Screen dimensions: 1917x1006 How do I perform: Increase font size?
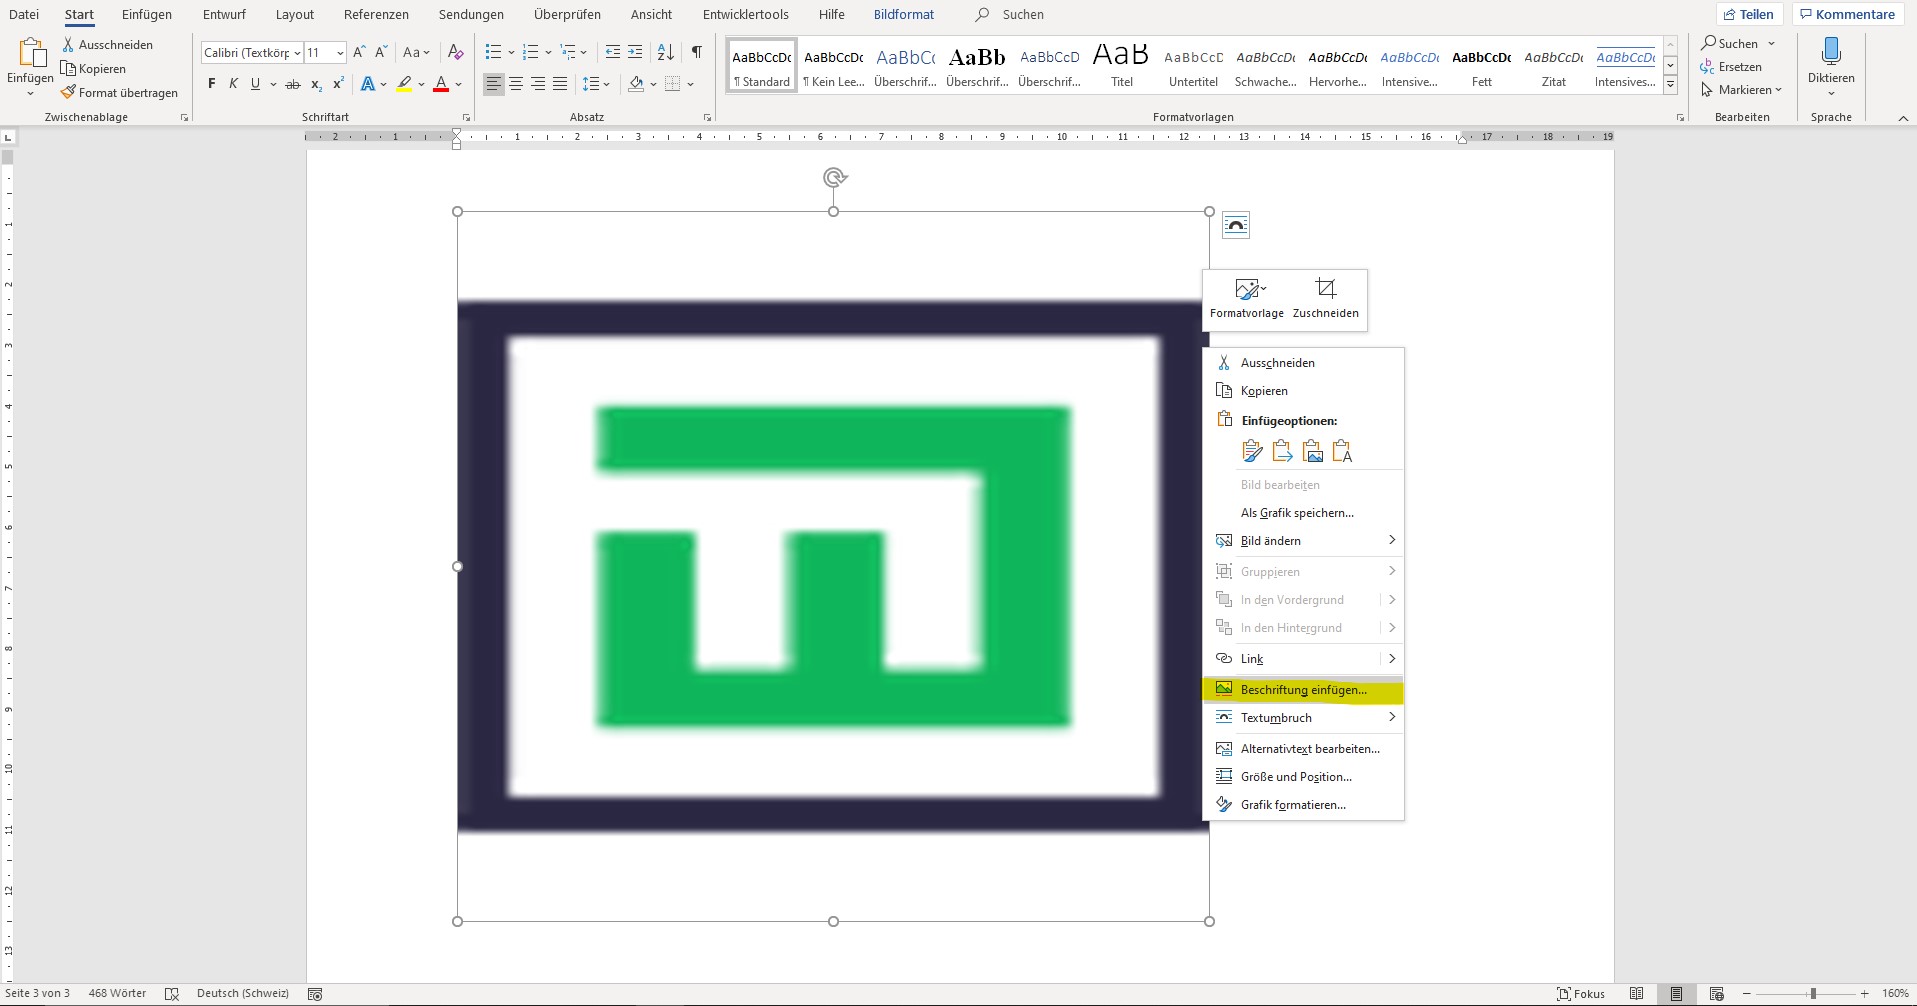point(359,52)
